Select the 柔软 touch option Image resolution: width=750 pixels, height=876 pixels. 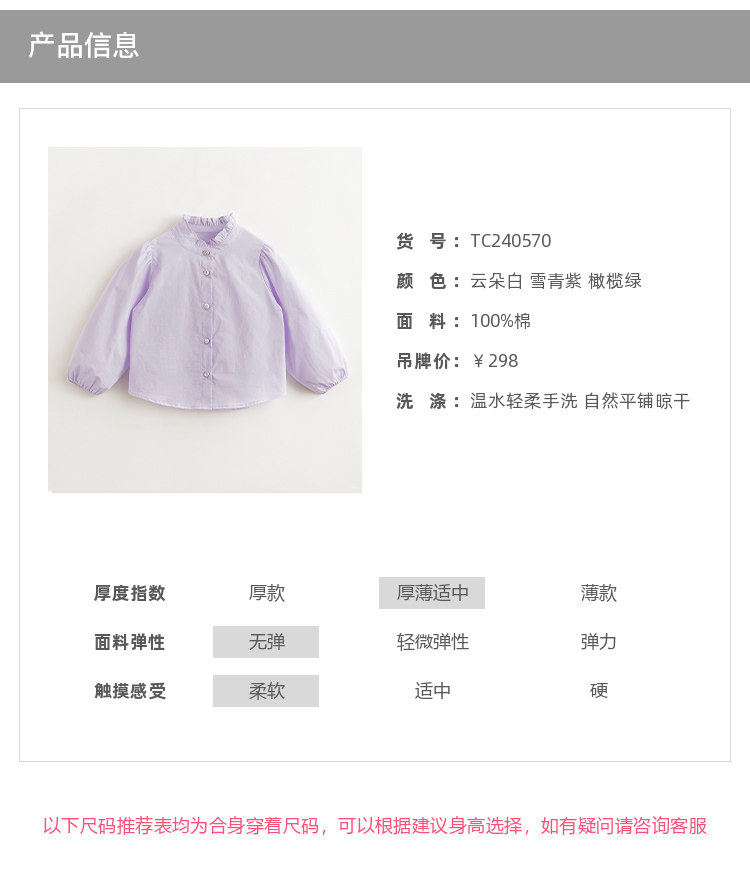point(266,691)
